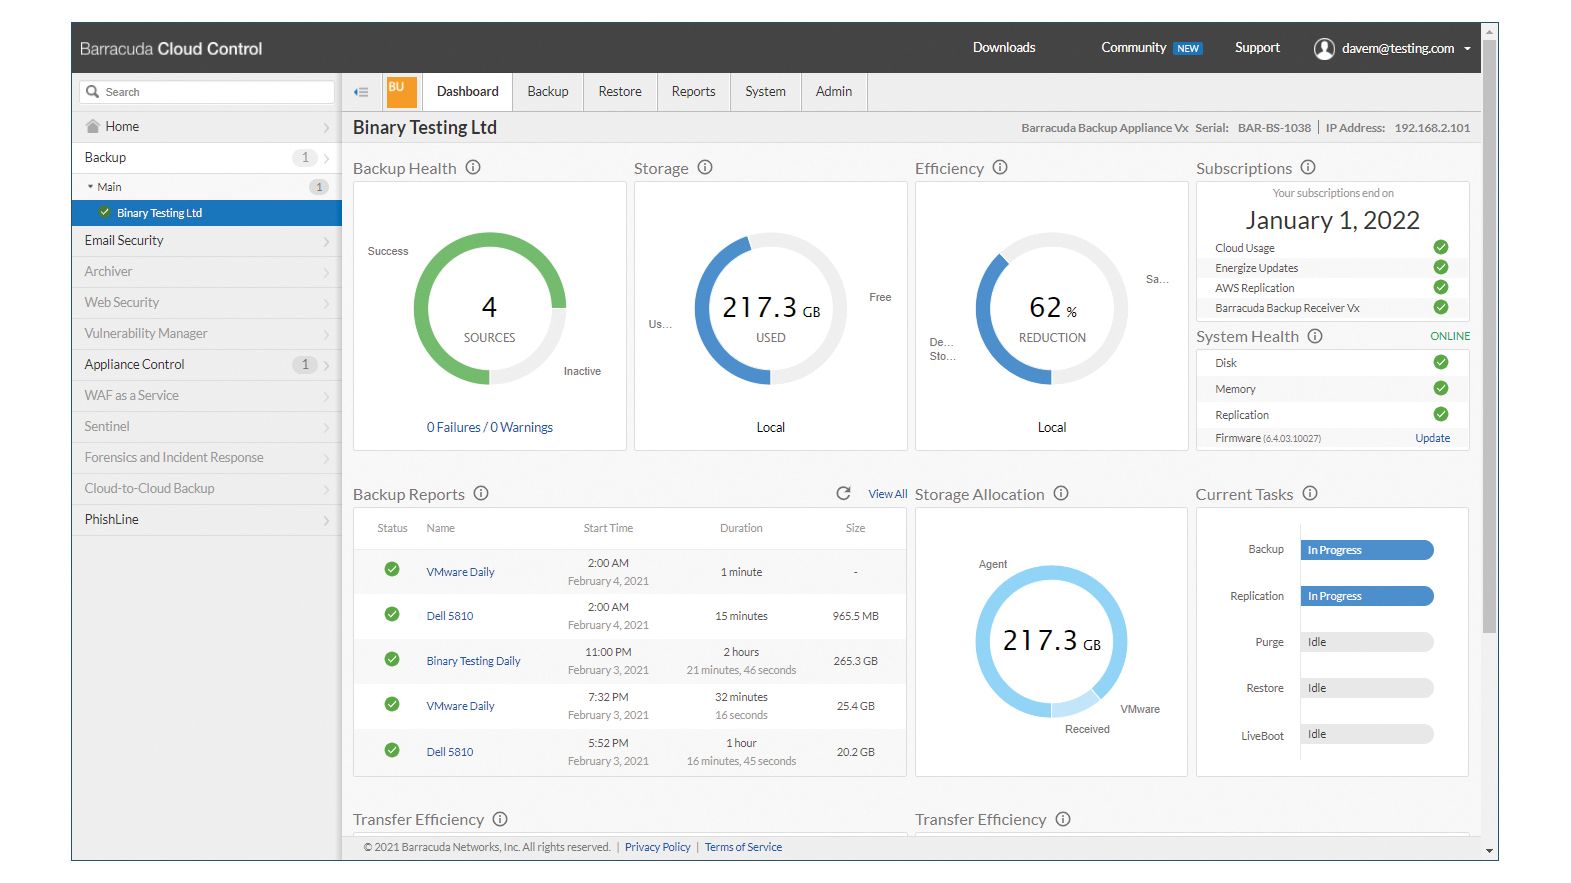This screenshot has width=1571, height=883.
Task: Click the Backup In Progress bar
Action: coord(1366,550)
